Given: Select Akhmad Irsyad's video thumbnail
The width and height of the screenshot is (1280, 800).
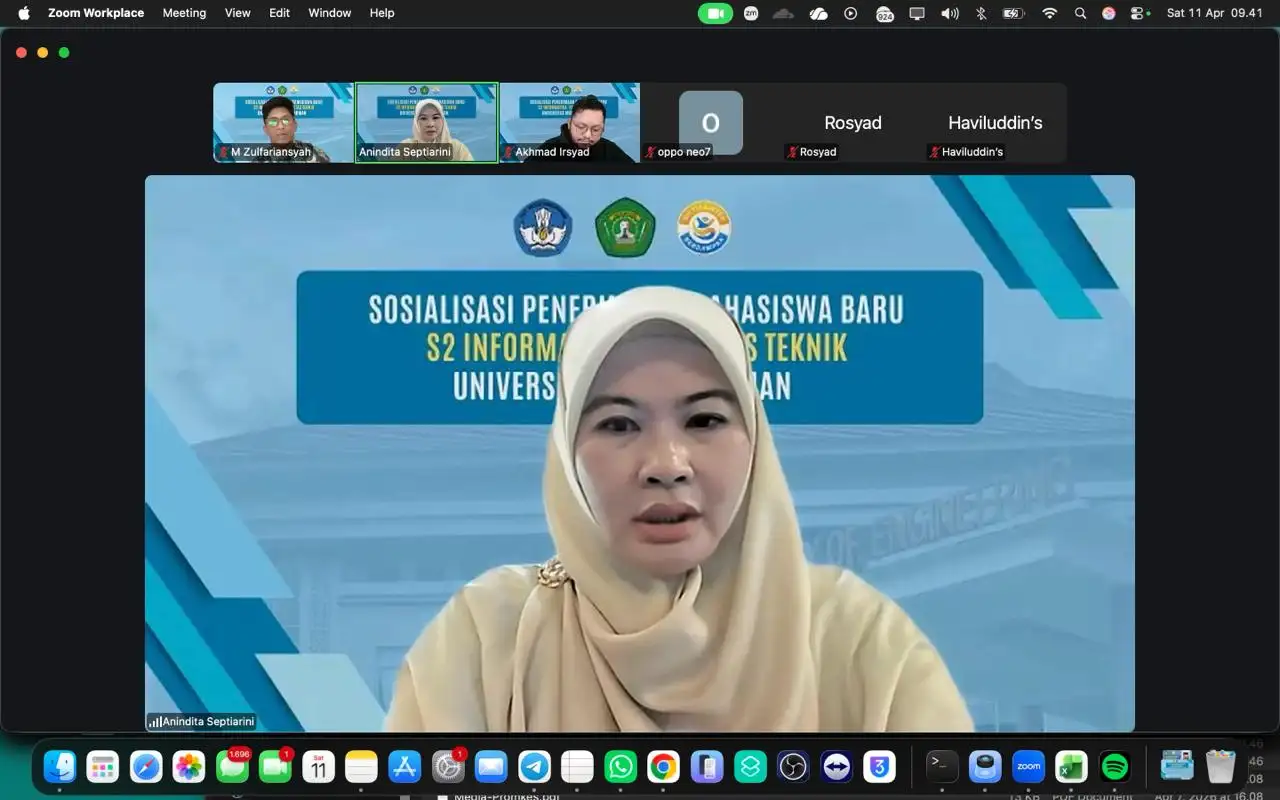Looking at the screenshot, I should pyautogui.click(x=569, y=122).
